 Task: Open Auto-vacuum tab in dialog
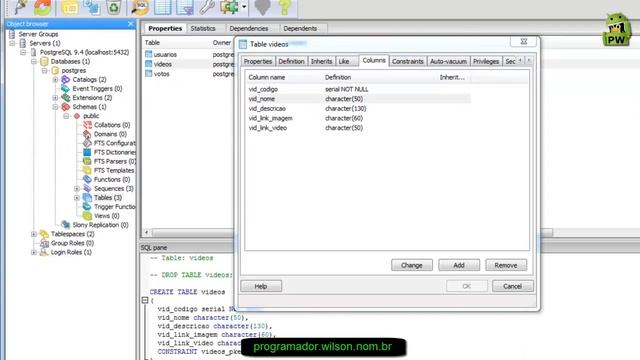(x=448, y=61)
